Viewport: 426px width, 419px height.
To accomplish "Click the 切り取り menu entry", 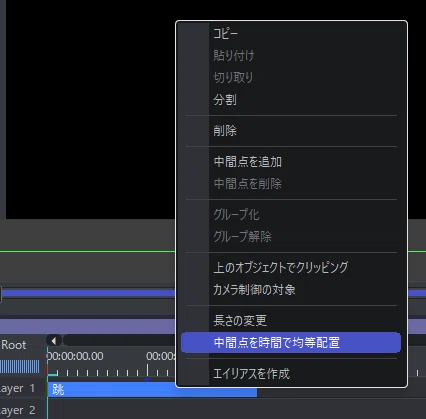I will 291,78.
